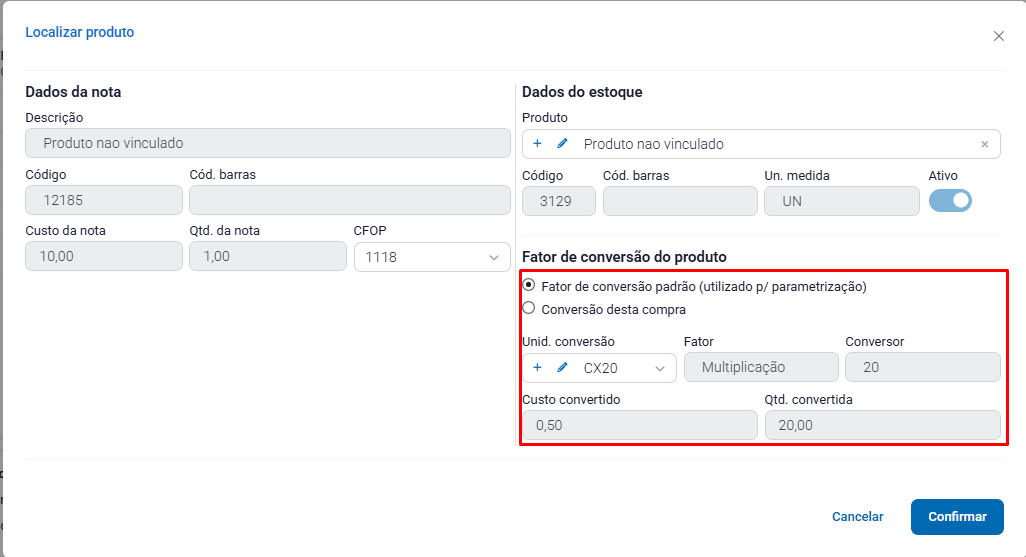
Task: Open the Produto selector under Dados do estoque
Action: tap(770, 144)
